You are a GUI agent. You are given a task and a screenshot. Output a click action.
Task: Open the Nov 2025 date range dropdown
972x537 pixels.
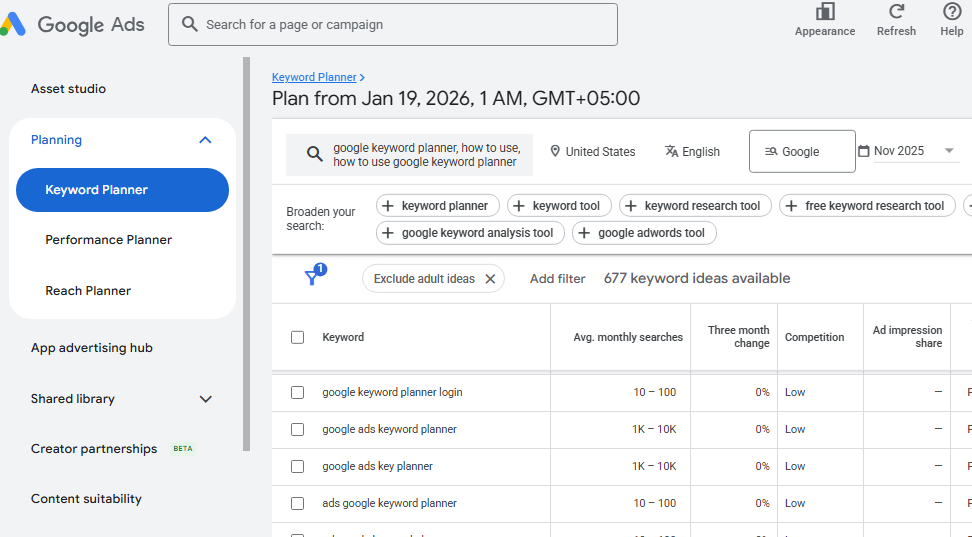coord(949,151)
